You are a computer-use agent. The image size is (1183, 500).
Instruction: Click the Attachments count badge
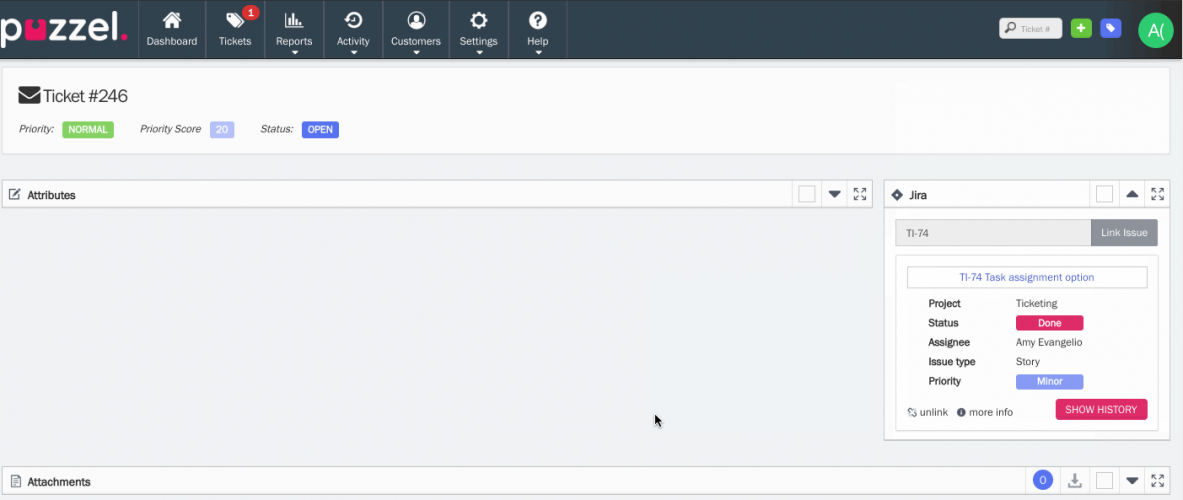click(1043, 481)
